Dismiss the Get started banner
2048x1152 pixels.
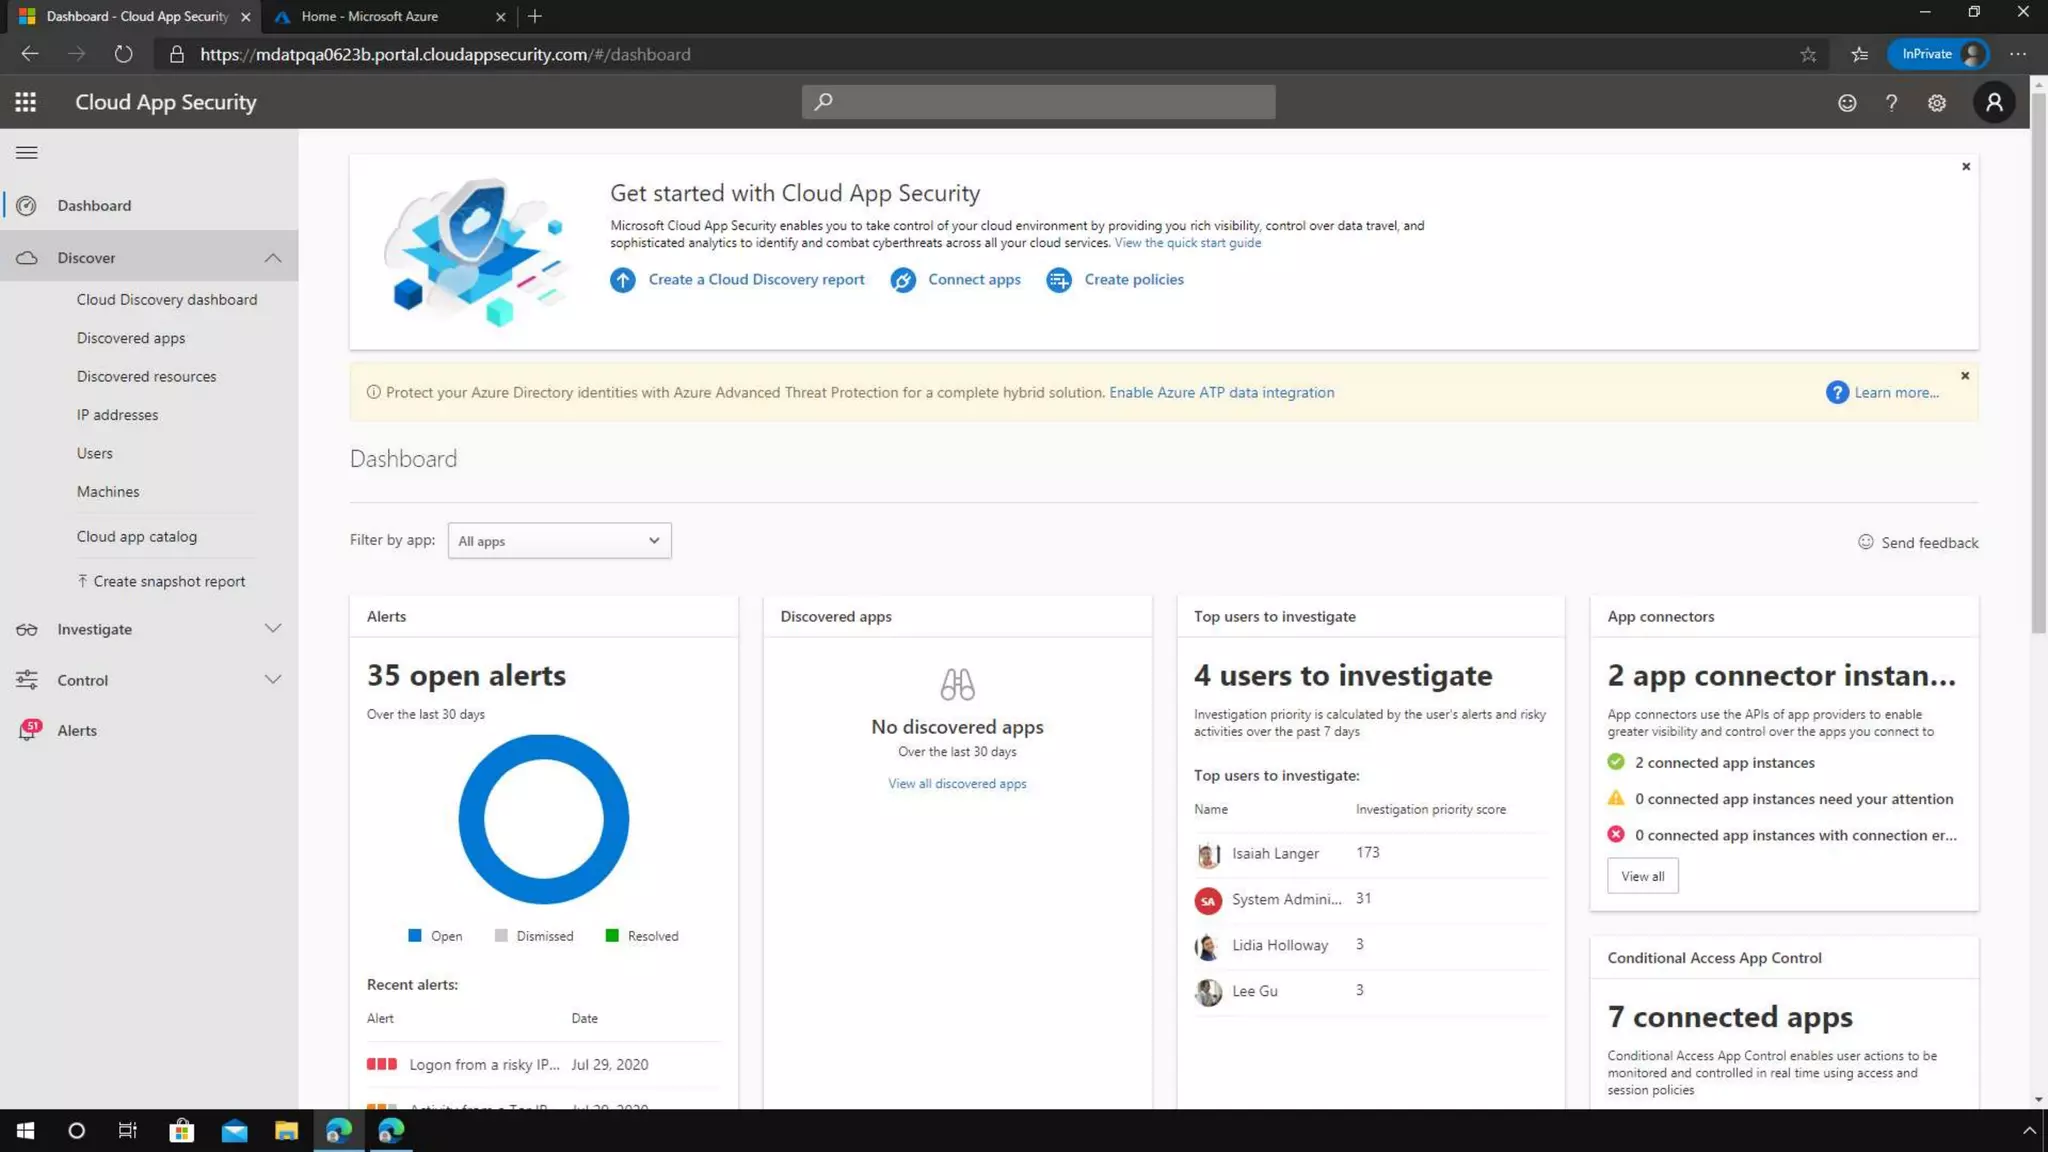1966,167
